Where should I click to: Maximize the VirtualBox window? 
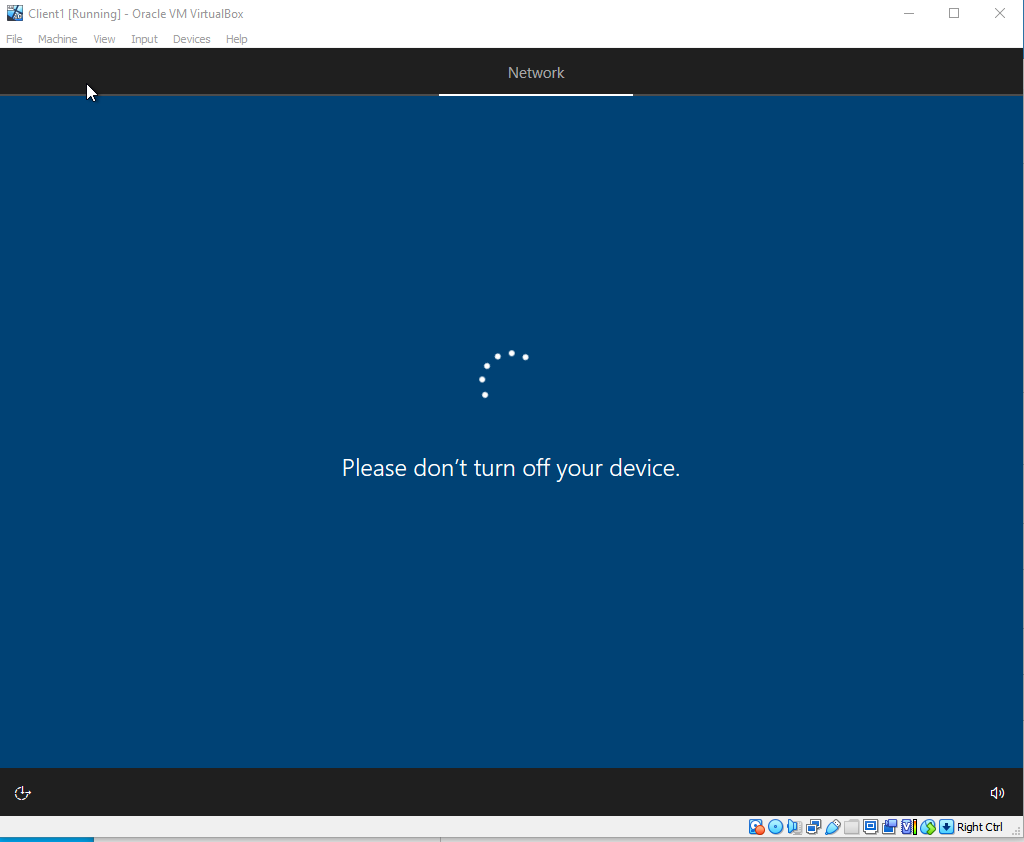[x=954, y=13]
